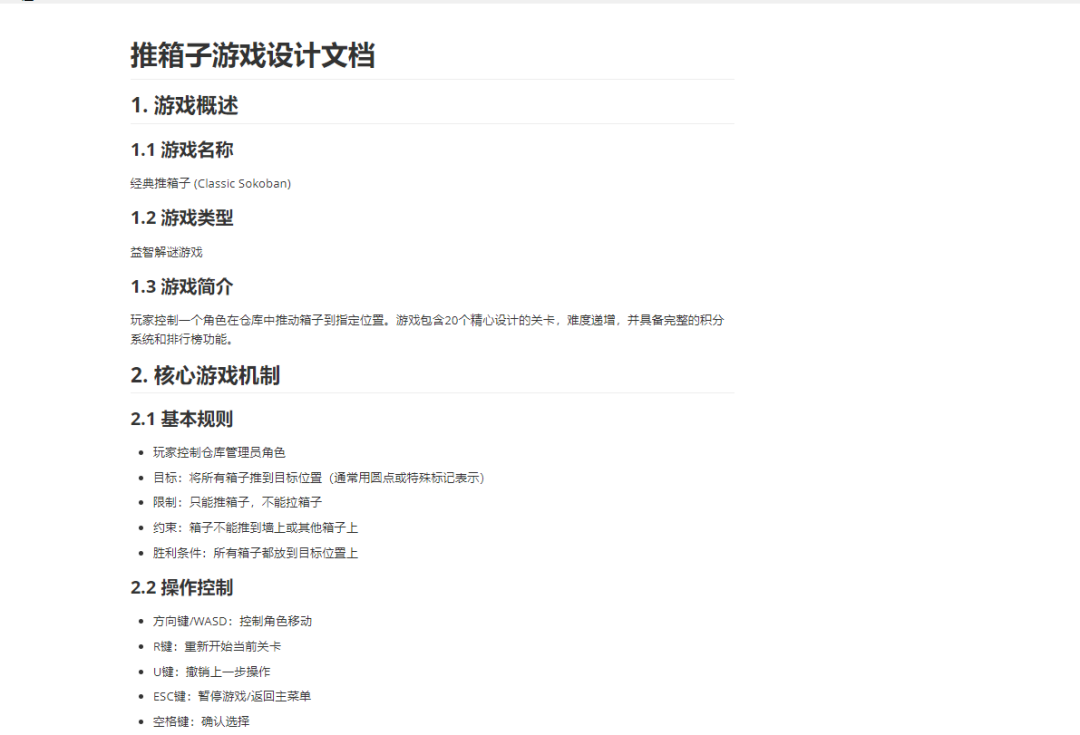This screenshot has height=735, width=1080.
Task: Click the bullet beginning with 目标：
Action: [x=318, y=477]
